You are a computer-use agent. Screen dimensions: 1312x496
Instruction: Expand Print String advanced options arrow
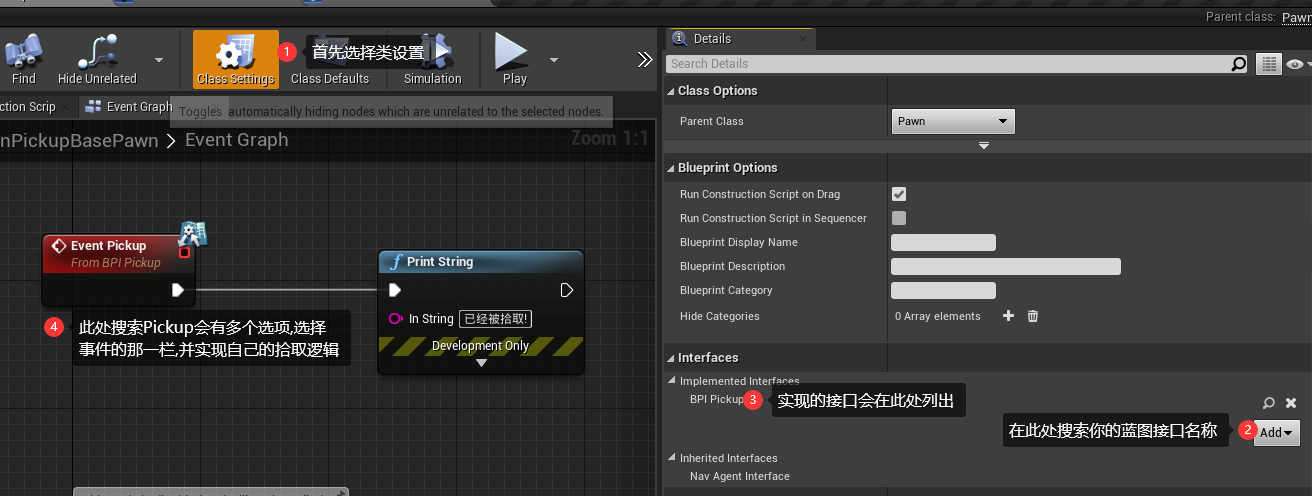481,363
